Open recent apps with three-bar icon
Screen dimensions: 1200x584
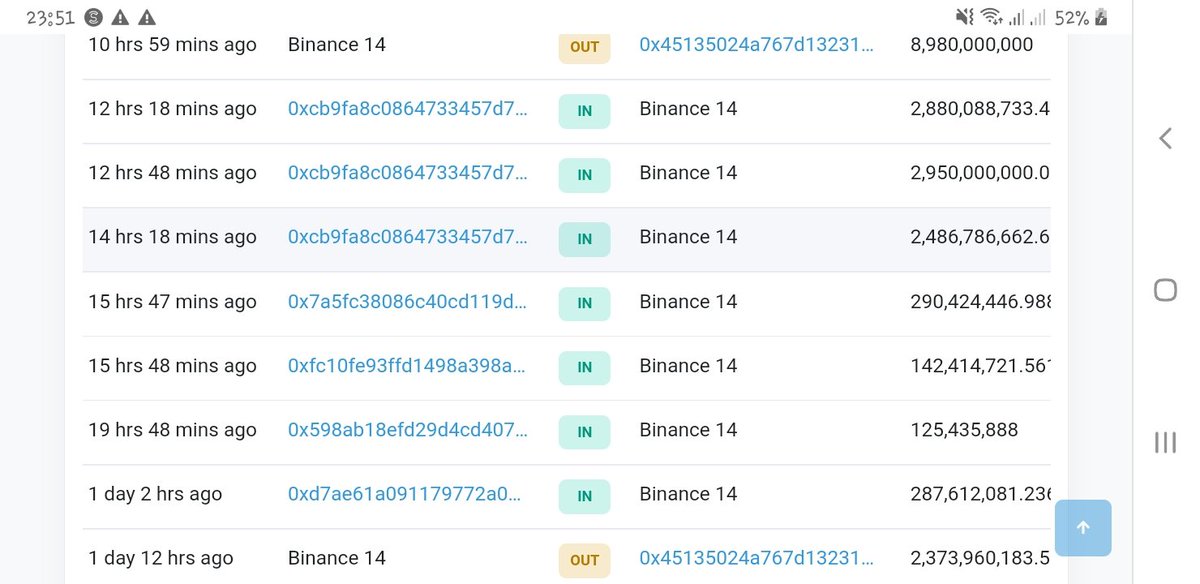coord(1165,442)
